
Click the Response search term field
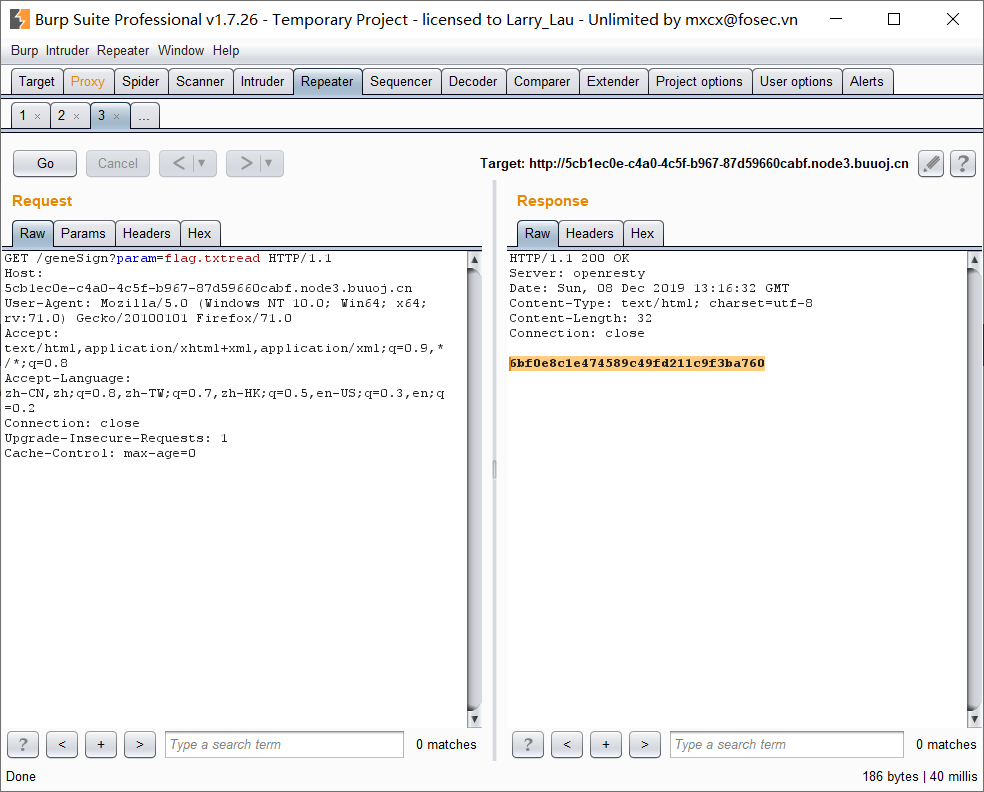pos(786,744)
